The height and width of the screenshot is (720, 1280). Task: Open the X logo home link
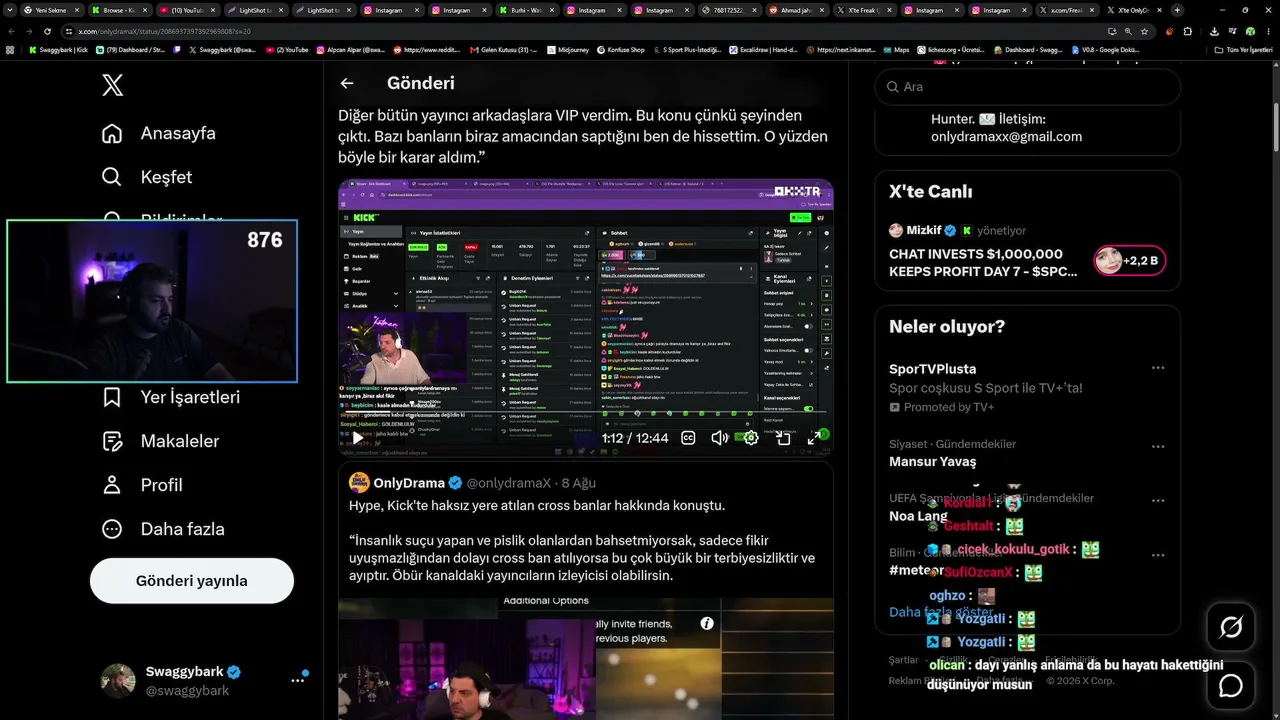[113, 85]
